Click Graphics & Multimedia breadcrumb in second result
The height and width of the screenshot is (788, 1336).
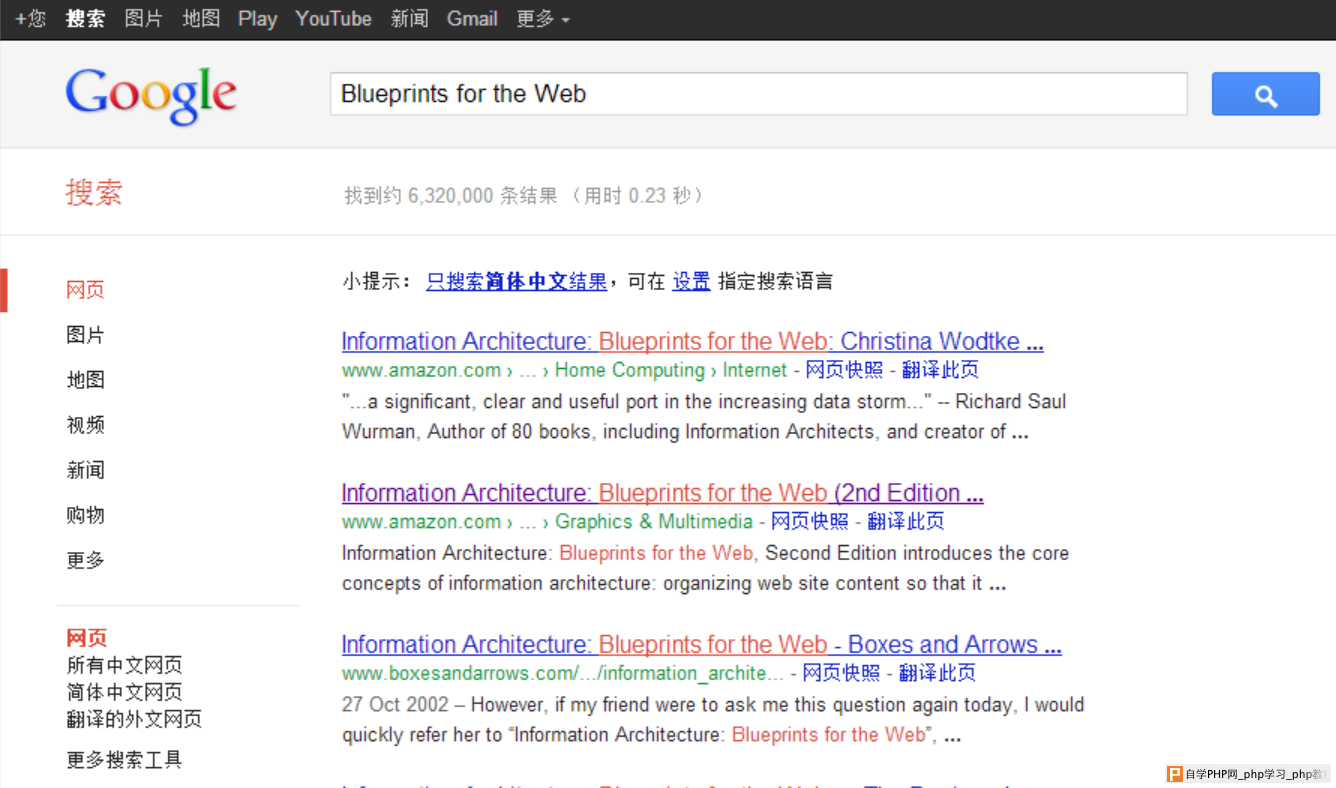point(654,522)
